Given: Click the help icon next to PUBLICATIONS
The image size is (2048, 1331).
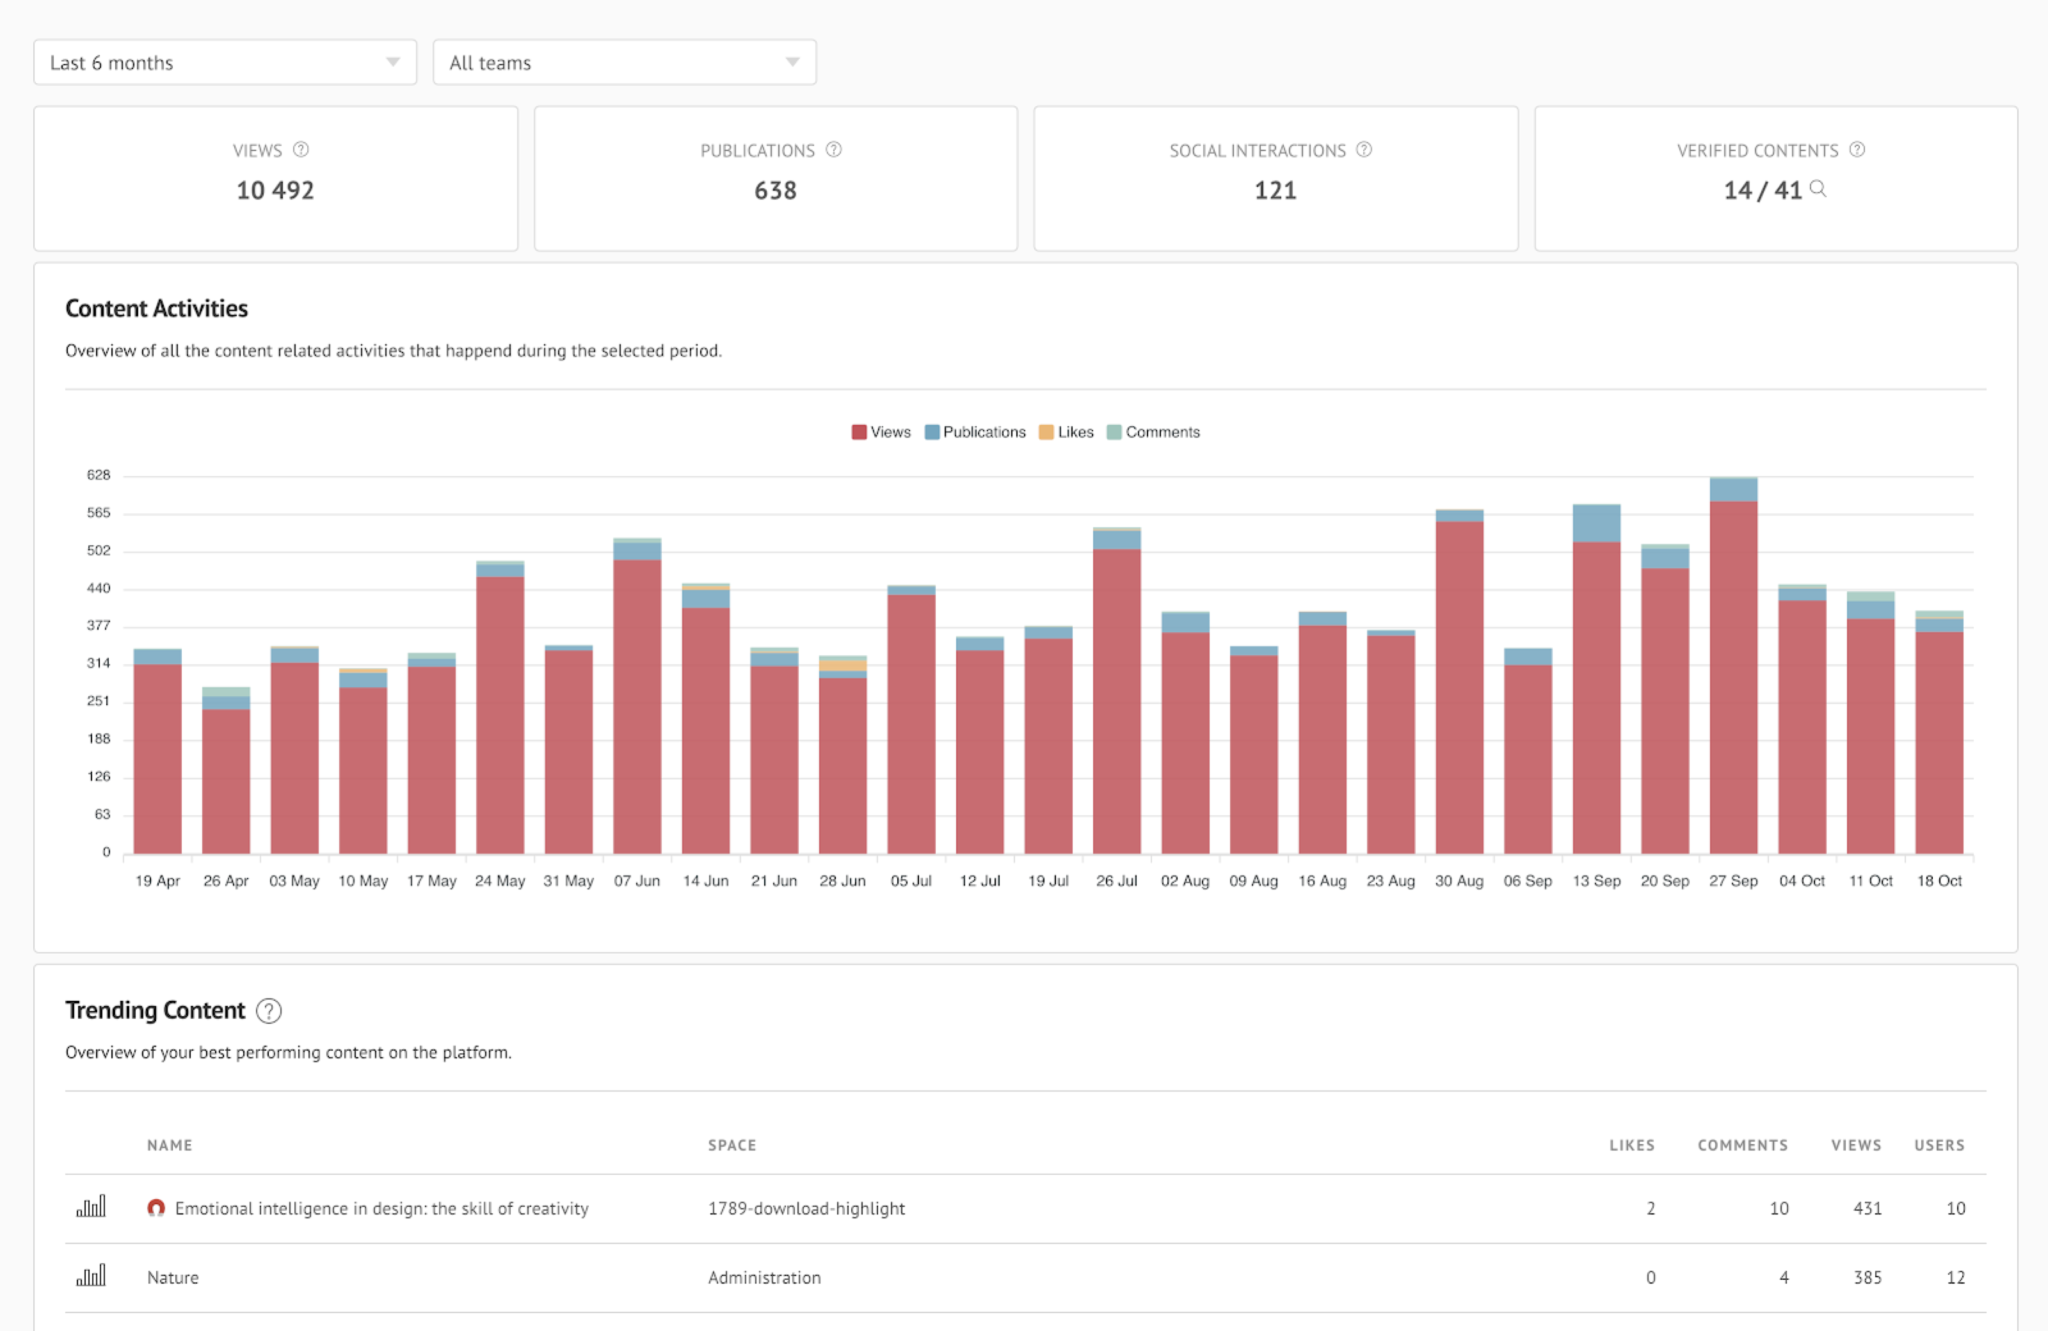Looking at the screenshot, I should [833, 150].
